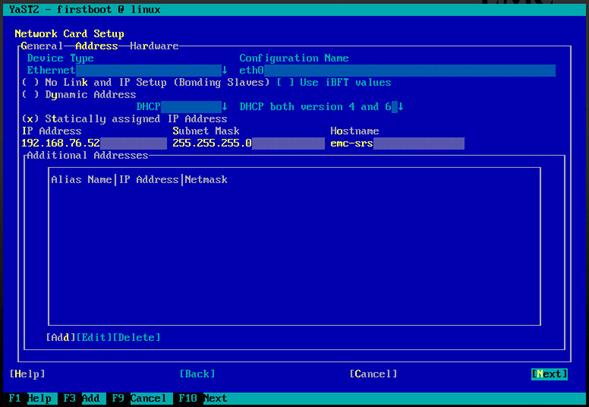Image resolution: width=589 pixels, height=407 pixels.
Task: Switch to the General tab
Action: point(42,46)
